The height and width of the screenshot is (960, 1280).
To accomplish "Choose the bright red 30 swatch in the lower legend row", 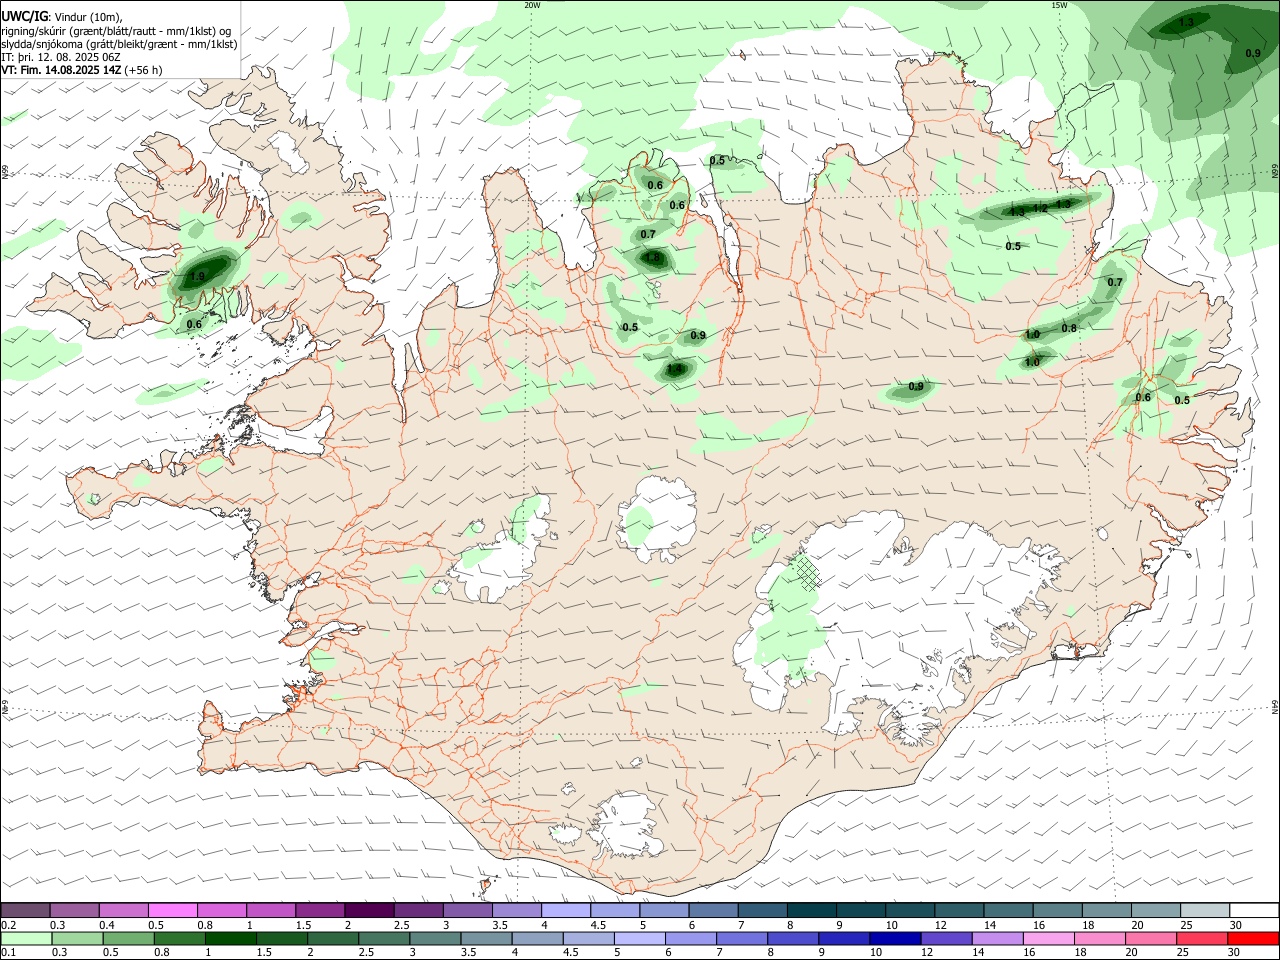I will click(x=1252, y=938).
